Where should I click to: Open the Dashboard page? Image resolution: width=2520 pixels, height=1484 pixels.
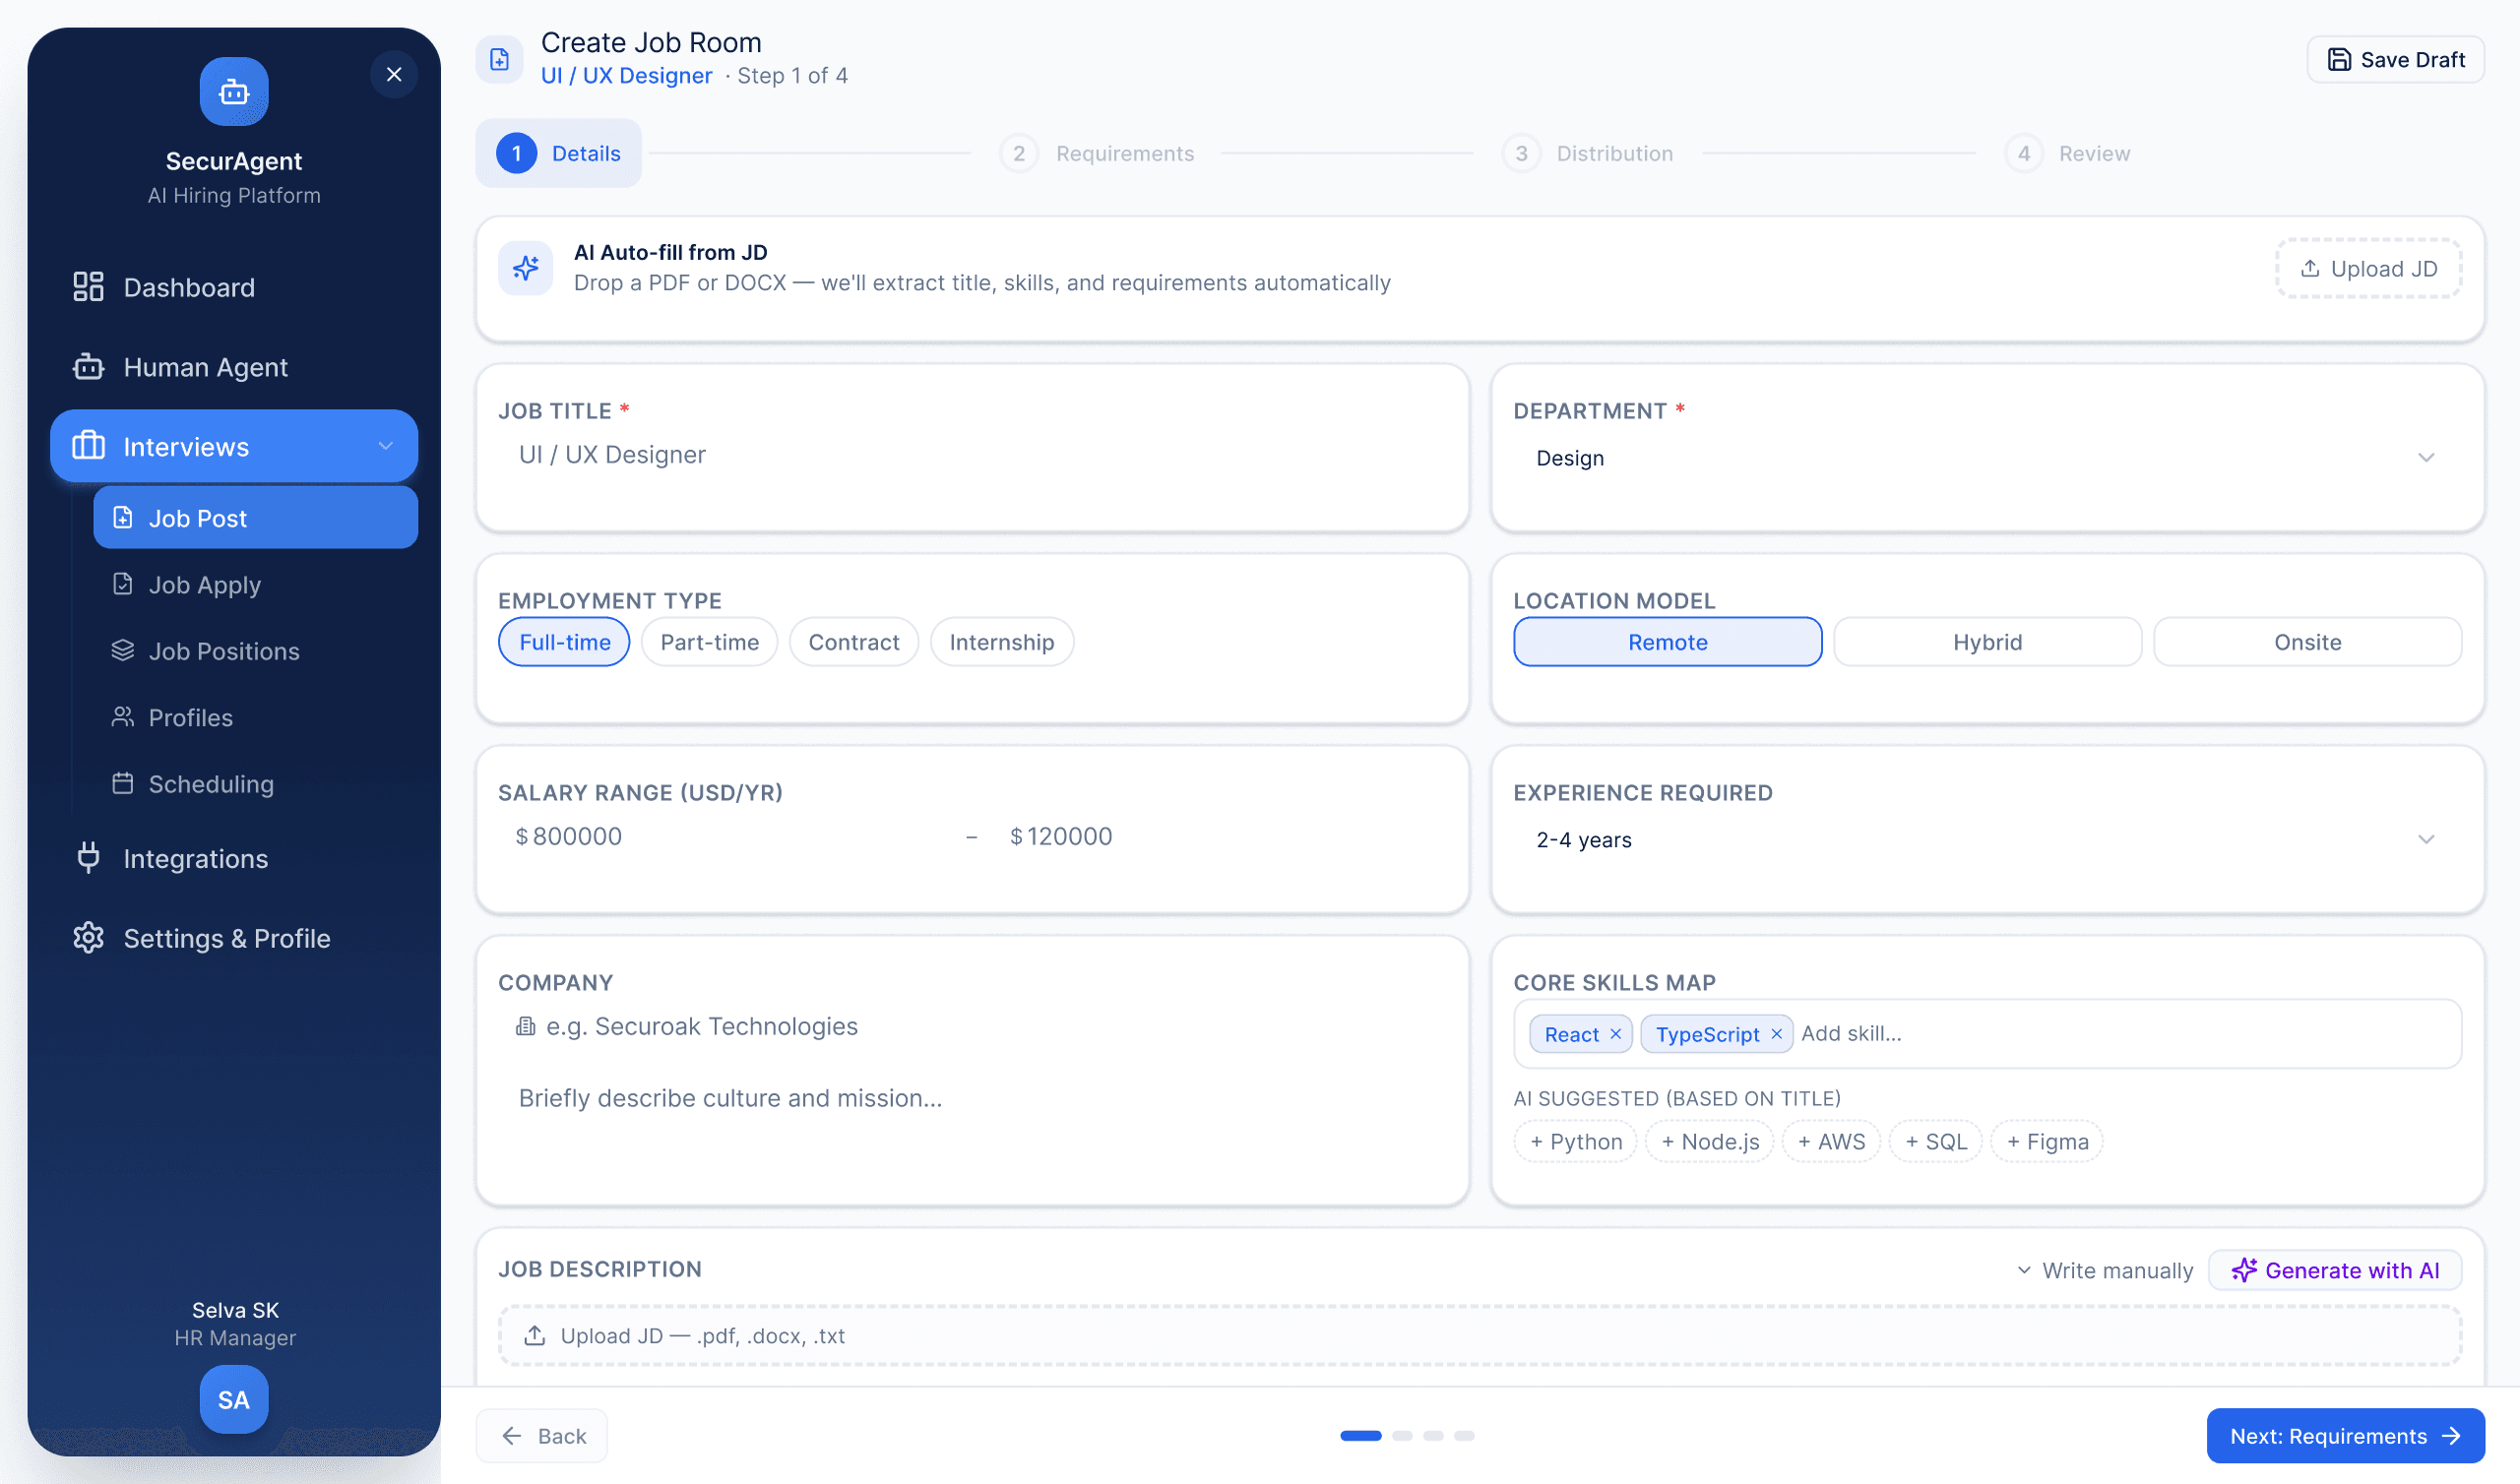(x=234, y=287)
